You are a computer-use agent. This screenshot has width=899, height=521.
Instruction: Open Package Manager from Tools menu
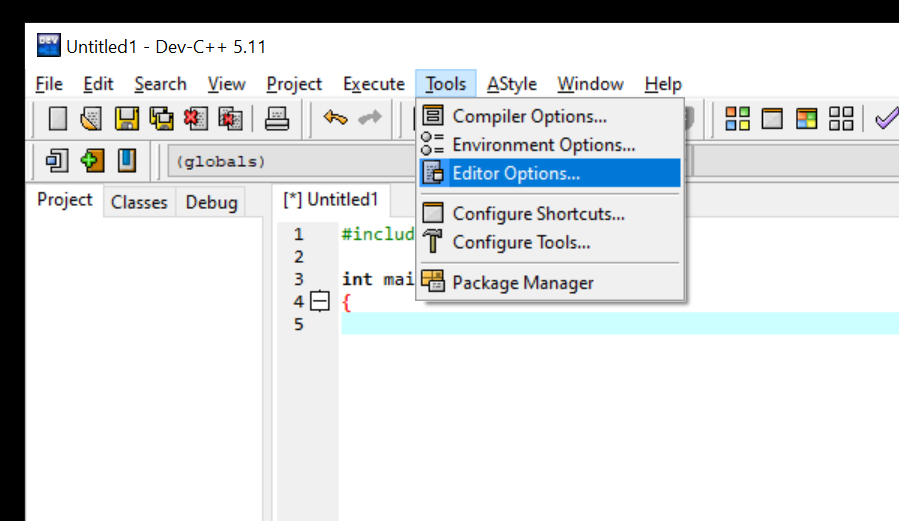pos(550,282)
